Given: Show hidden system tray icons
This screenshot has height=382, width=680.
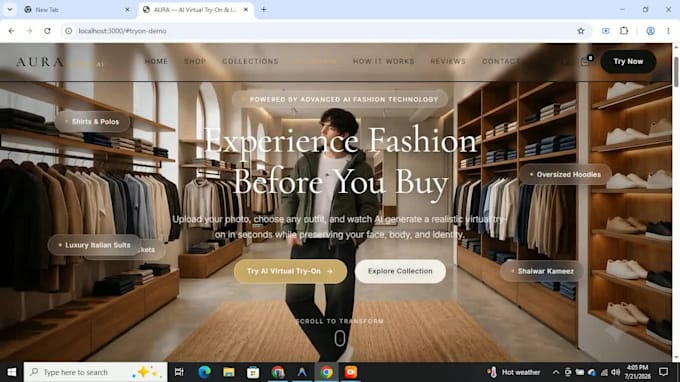Looking at the screenshot, I should 556,372.
